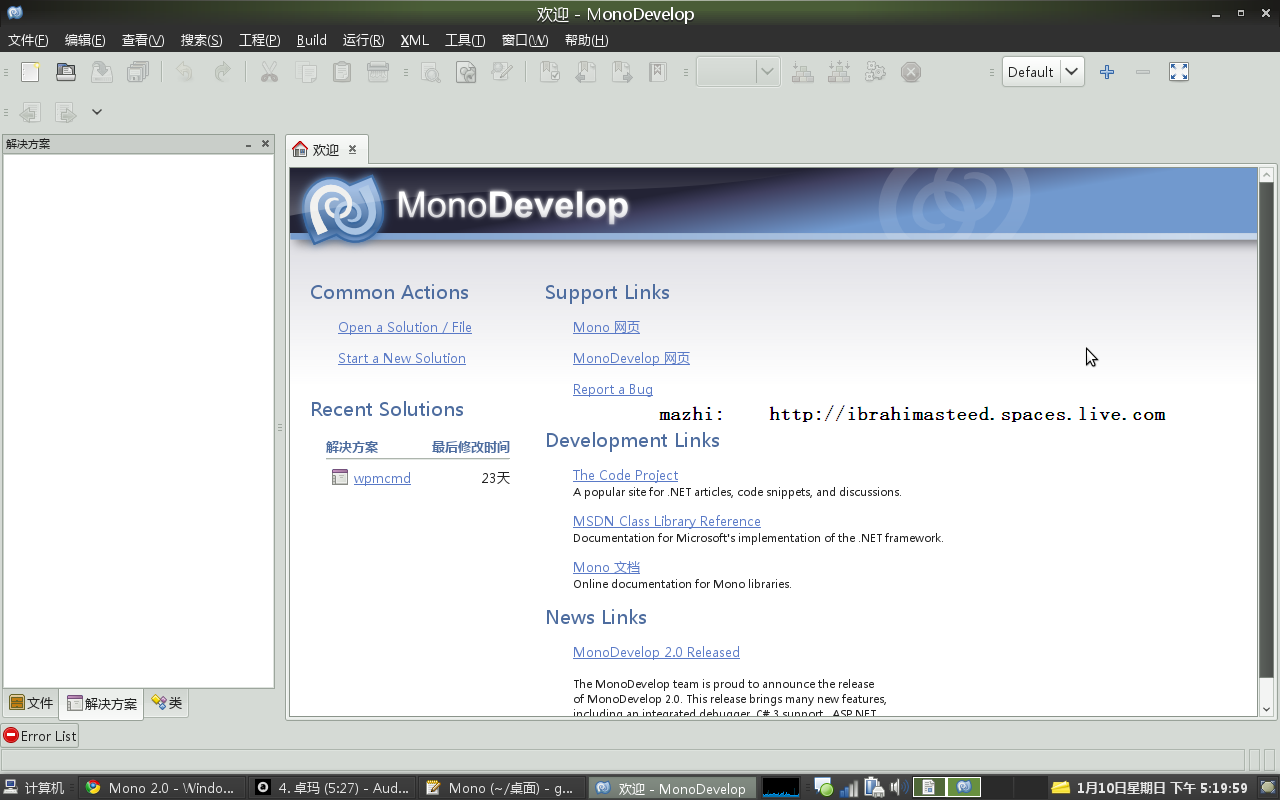Select the 解决方案 pad tab
This screenshot has width=1280, height=800.
click(x=102, y=704)
